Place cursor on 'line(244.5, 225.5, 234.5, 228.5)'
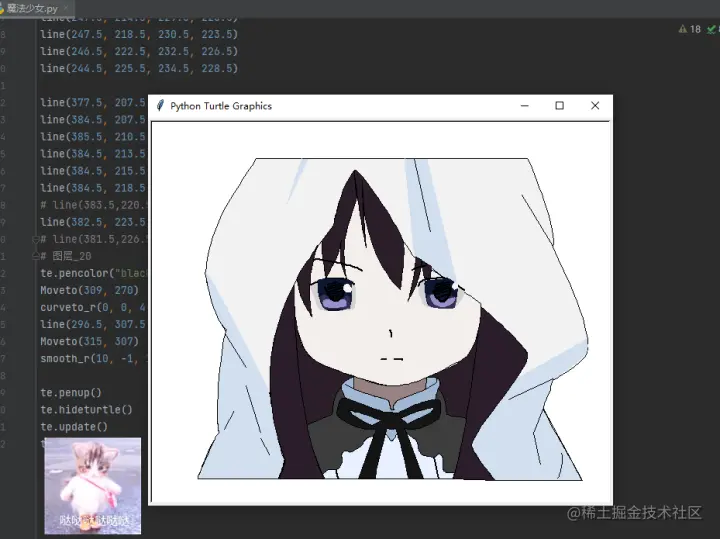Viewport: 720px width, 539px height. click(139, 68)
